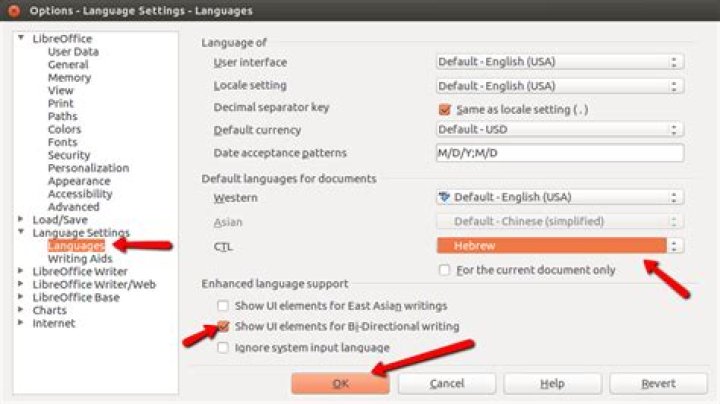Open the Accessibility options page
This screenshot has height=404, width=720.
(80, 194)
